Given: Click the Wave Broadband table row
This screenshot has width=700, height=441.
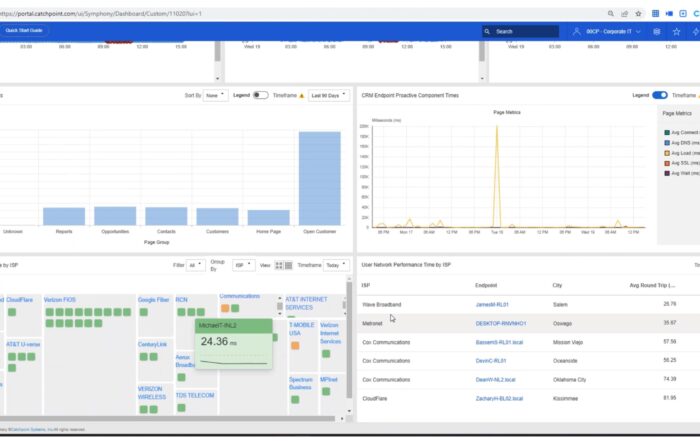Looking at the screenshot, I should [x=529, y=304].
